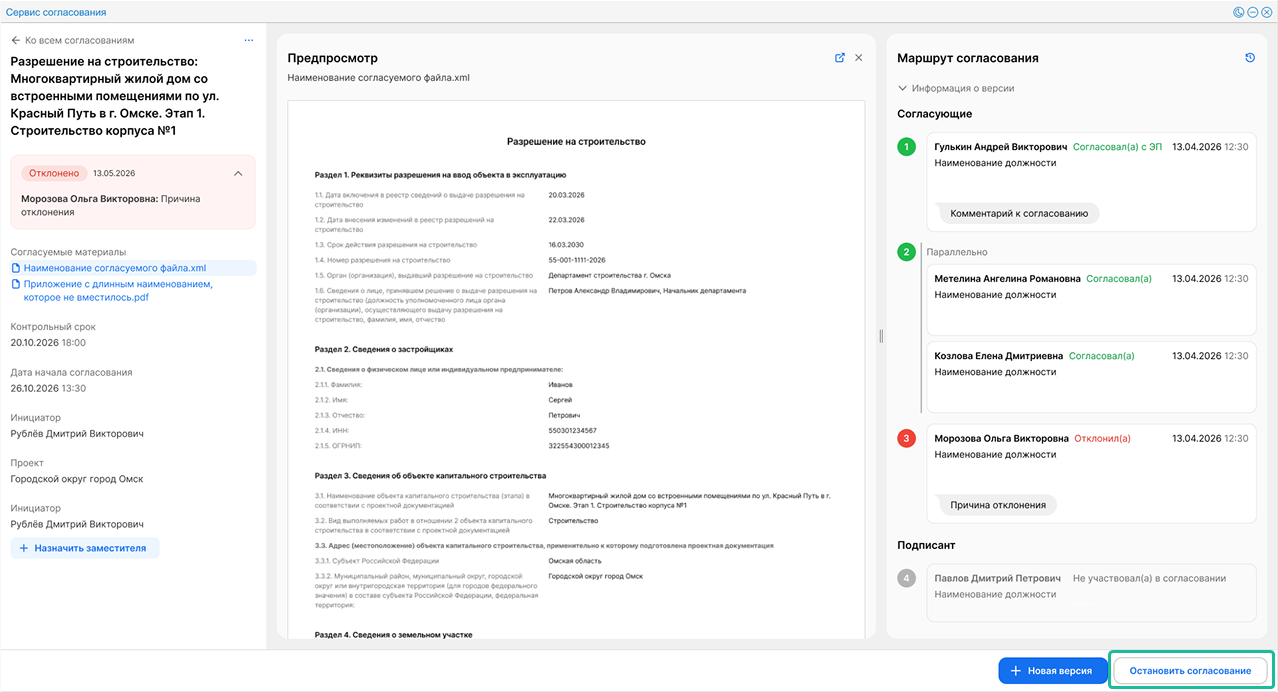Click the Отклонено status badge
1278x692 pixels.
[54, 173]
